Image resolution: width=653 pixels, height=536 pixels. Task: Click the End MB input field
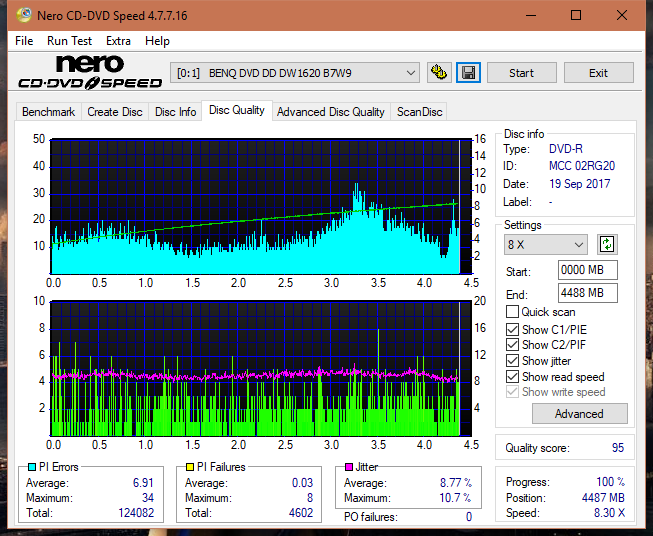587,293
